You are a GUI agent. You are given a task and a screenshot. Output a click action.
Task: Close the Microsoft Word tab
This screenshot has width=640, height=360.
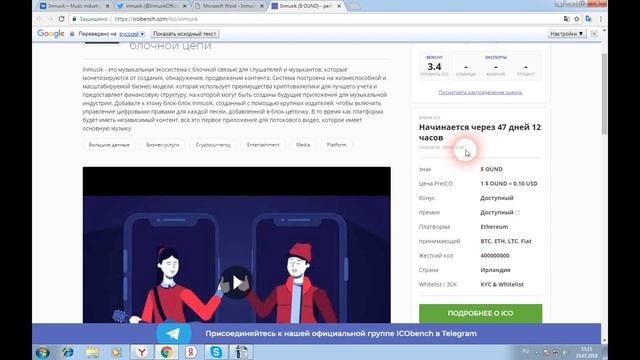pyautogui.click(x=262, y=6)
